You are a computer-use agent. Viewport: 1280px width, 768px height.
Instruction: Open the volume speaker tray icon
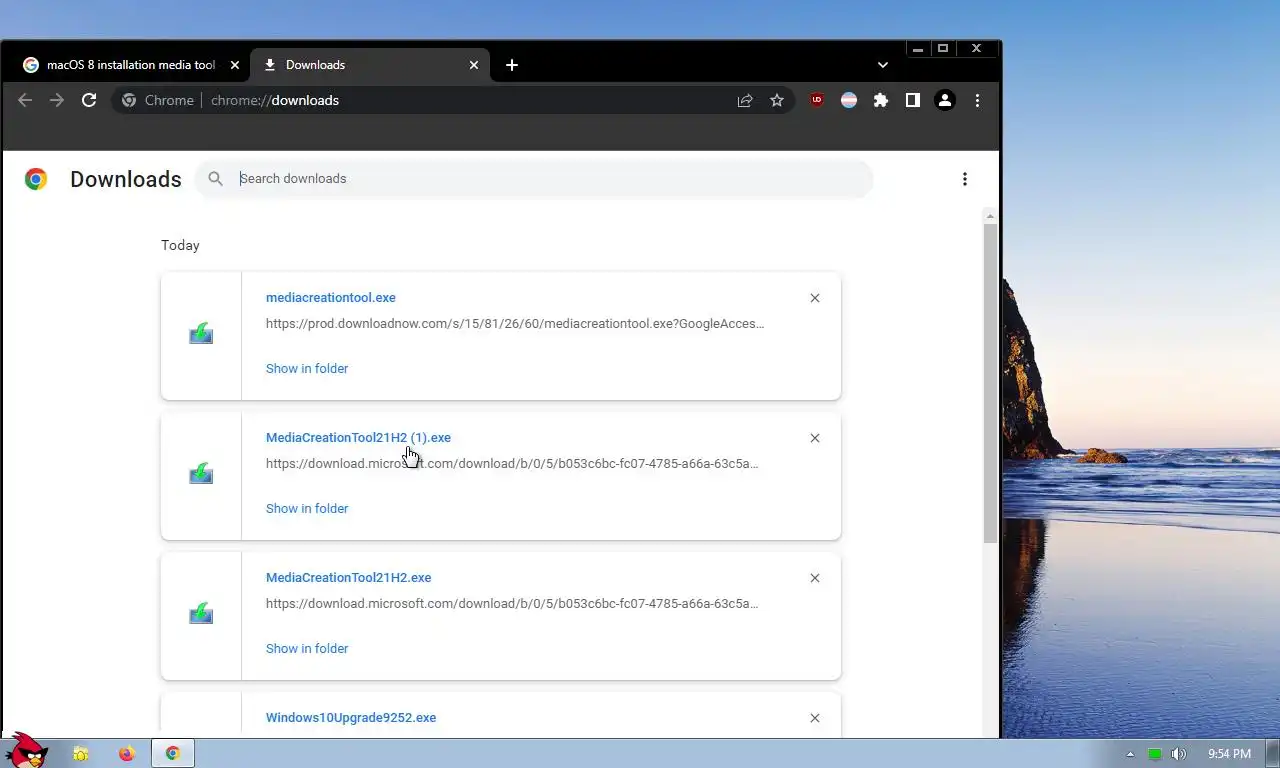click(x=1179, y=754)
